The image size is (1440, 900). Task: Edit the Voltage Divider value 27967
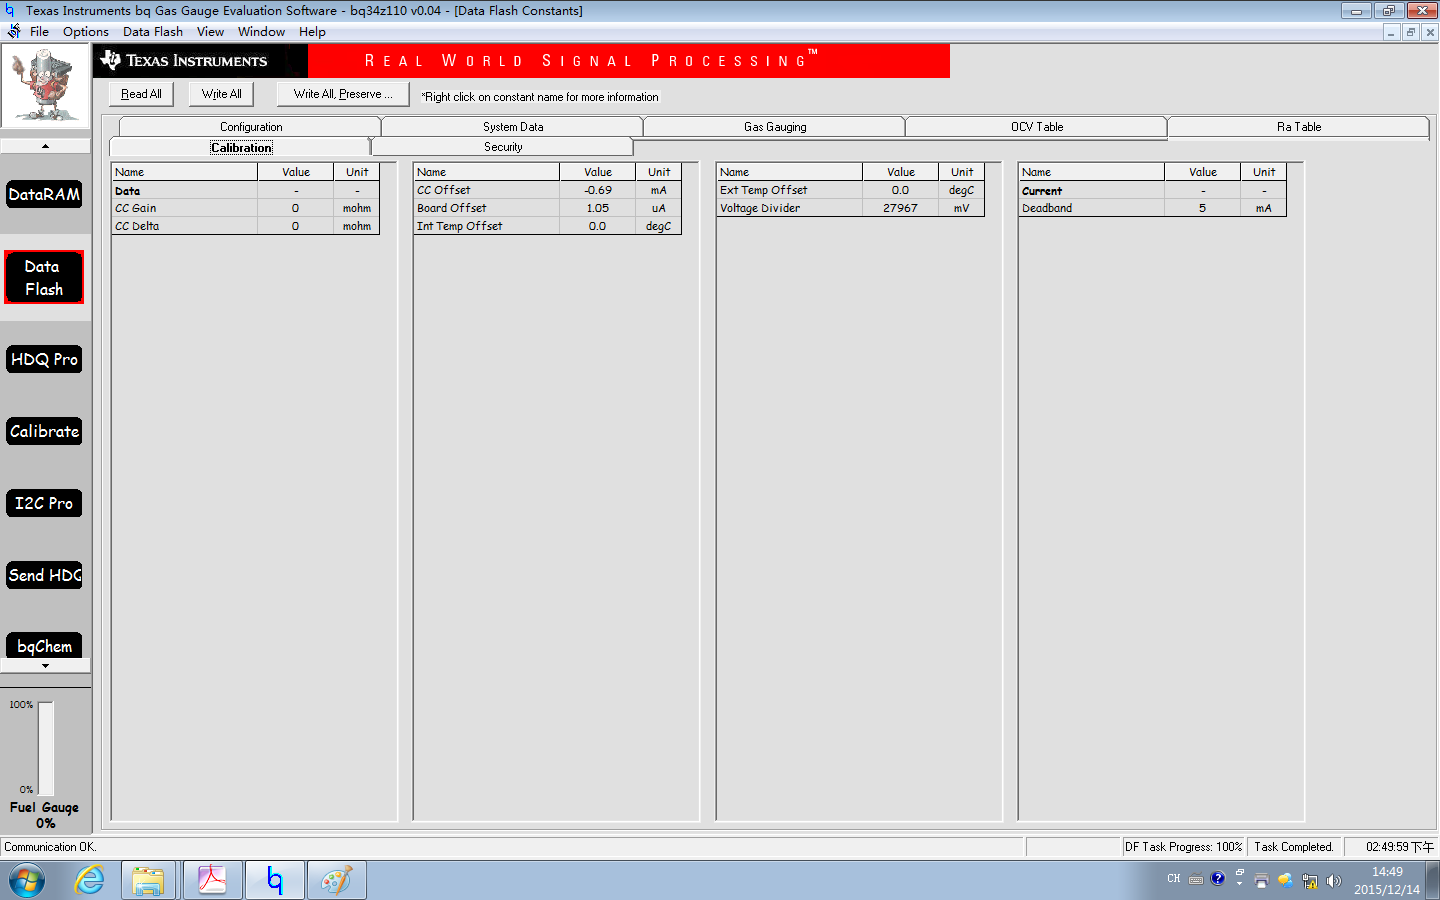901,208
